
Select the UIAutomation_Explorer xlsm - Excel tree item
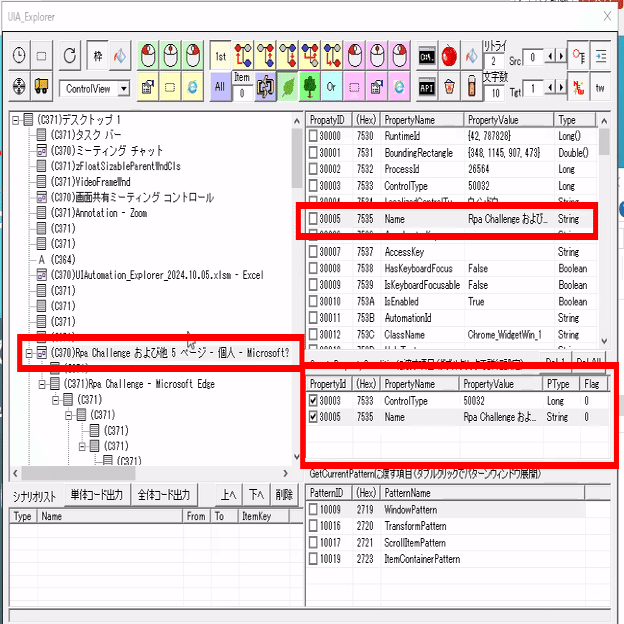click(157, 275)
